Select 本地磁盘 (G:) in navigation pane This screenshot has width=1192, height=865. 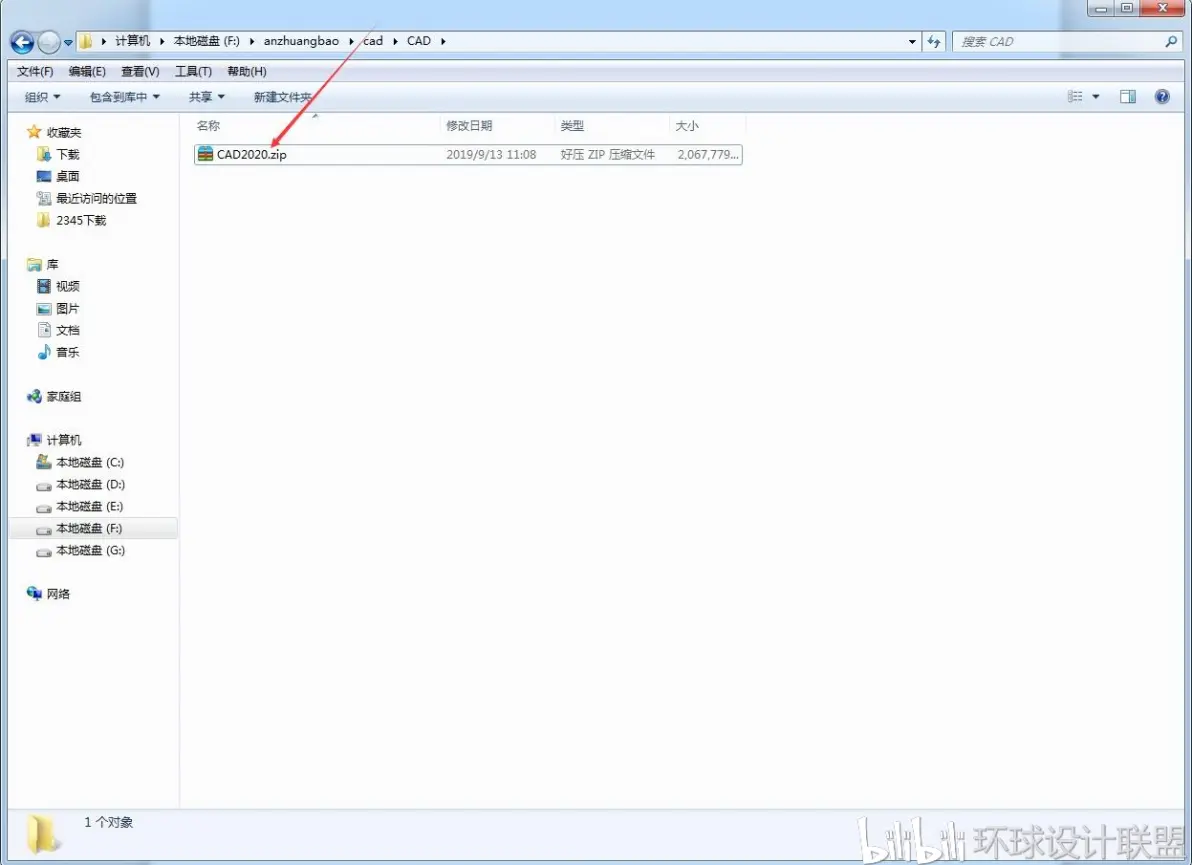coord(90,550)
